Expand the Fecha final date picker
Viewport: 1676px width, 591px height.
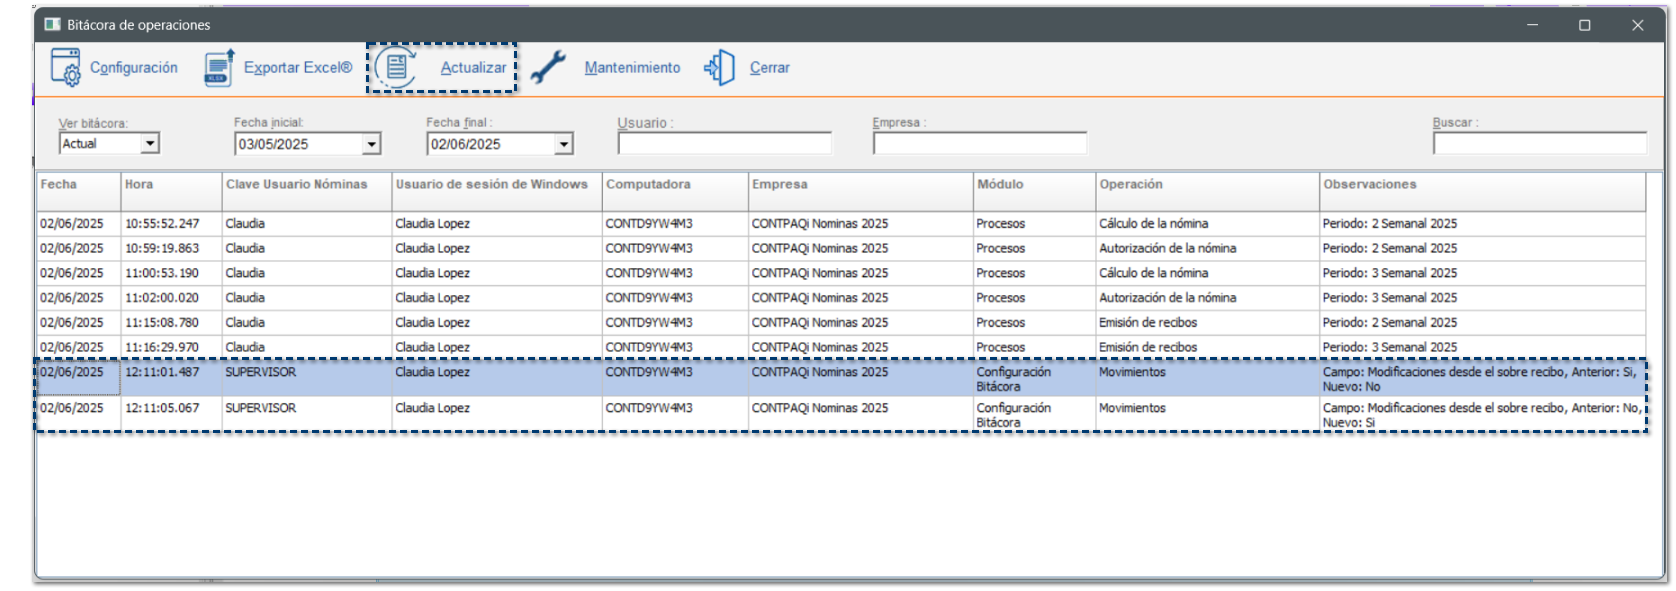(x=564, y=144)
